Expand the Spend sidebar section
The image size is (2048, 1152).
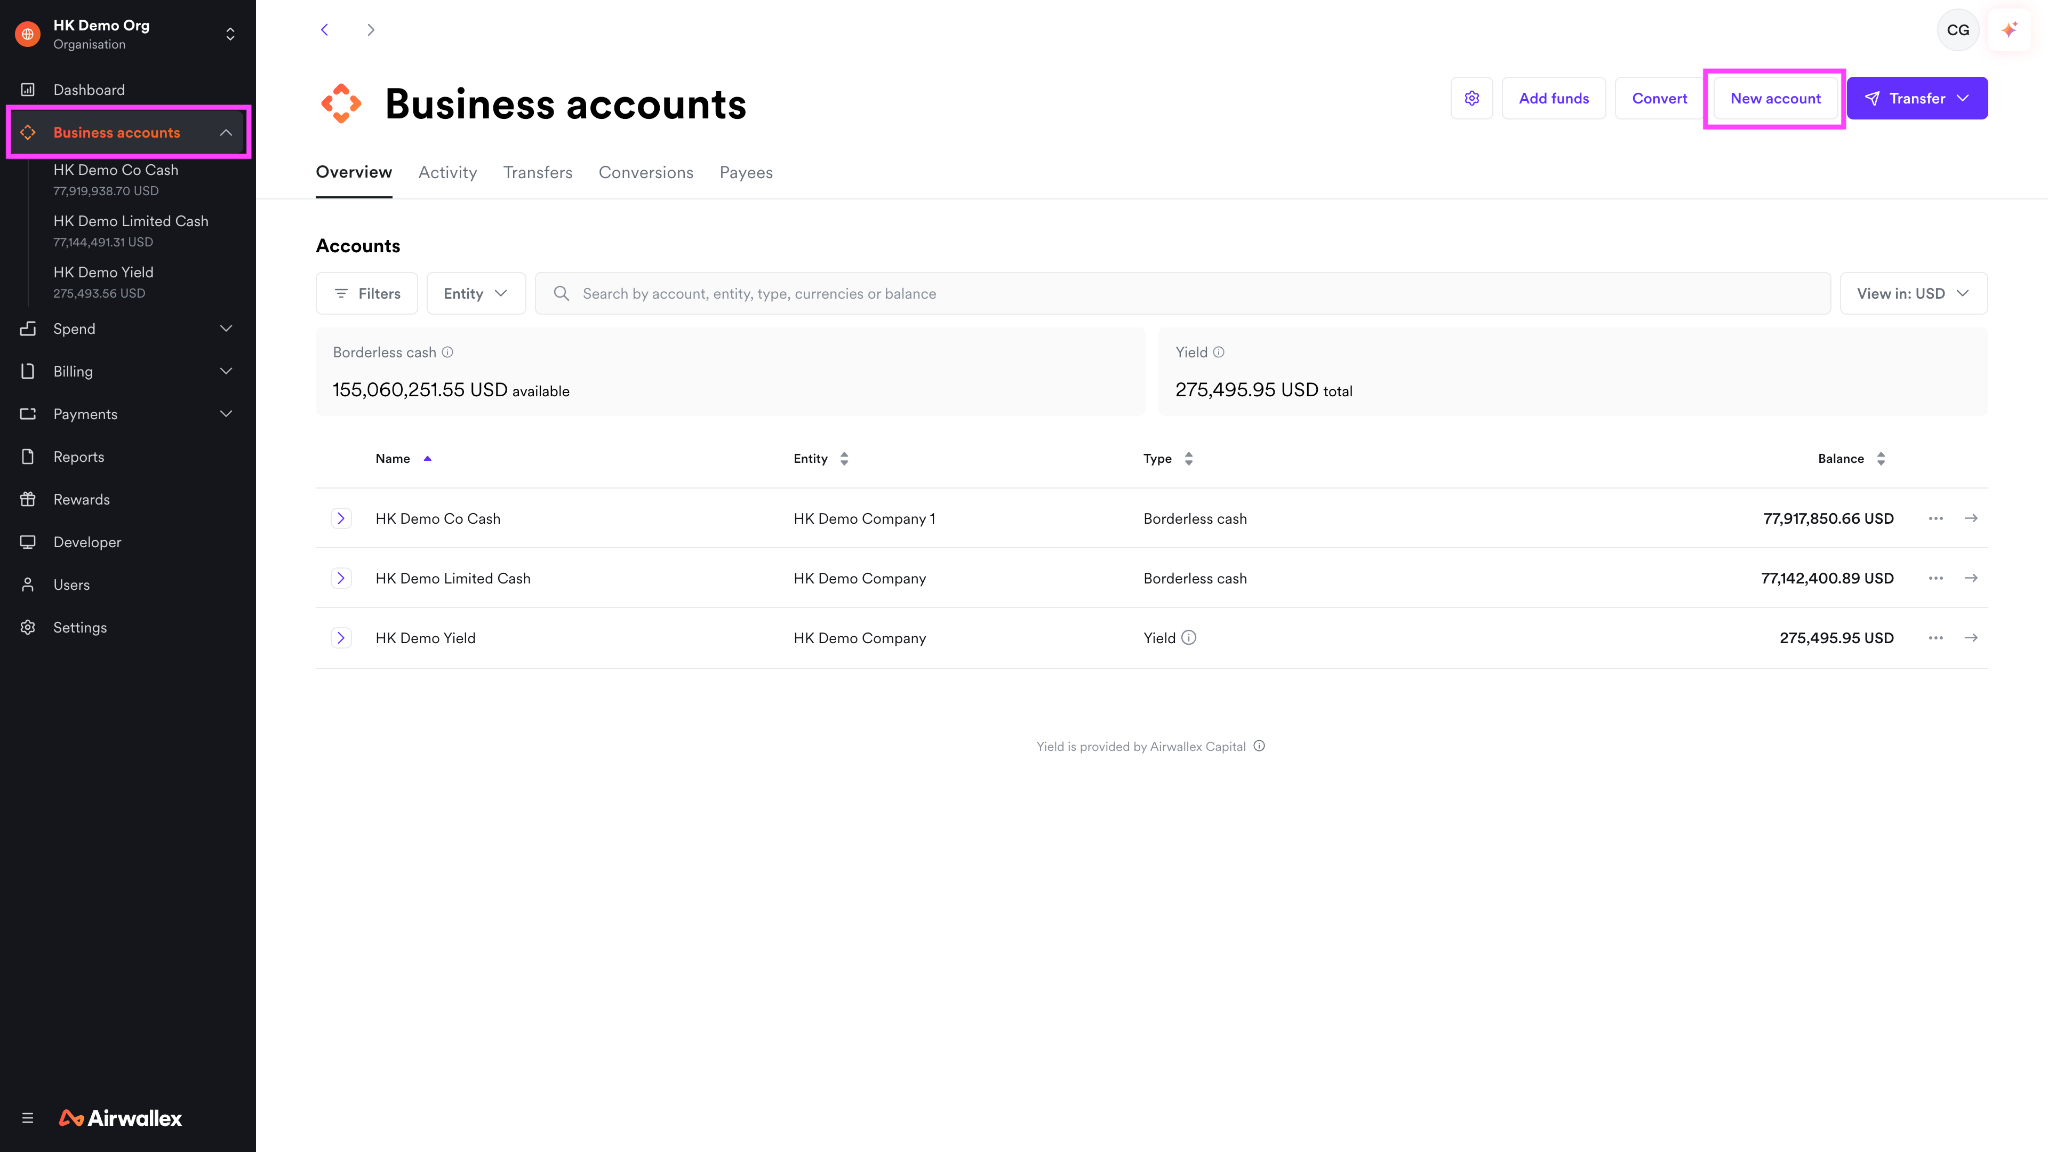[226, 329]
